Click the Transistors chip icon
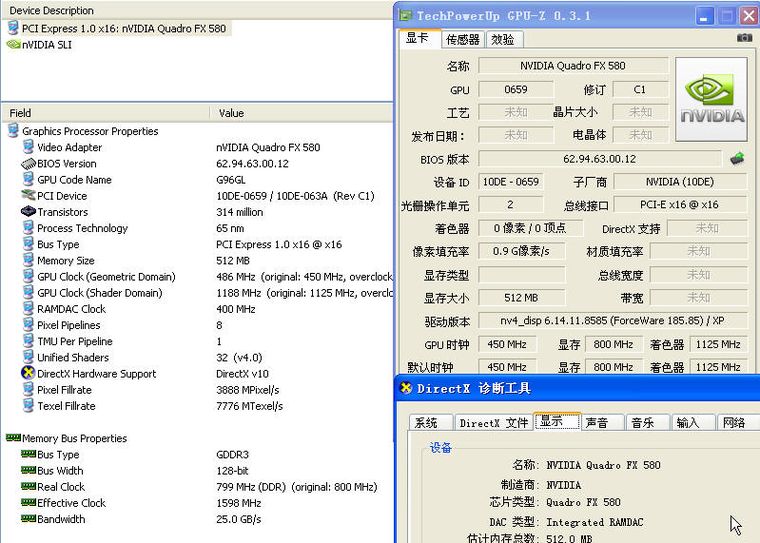The image size is (760, 543). click(28, 212)
